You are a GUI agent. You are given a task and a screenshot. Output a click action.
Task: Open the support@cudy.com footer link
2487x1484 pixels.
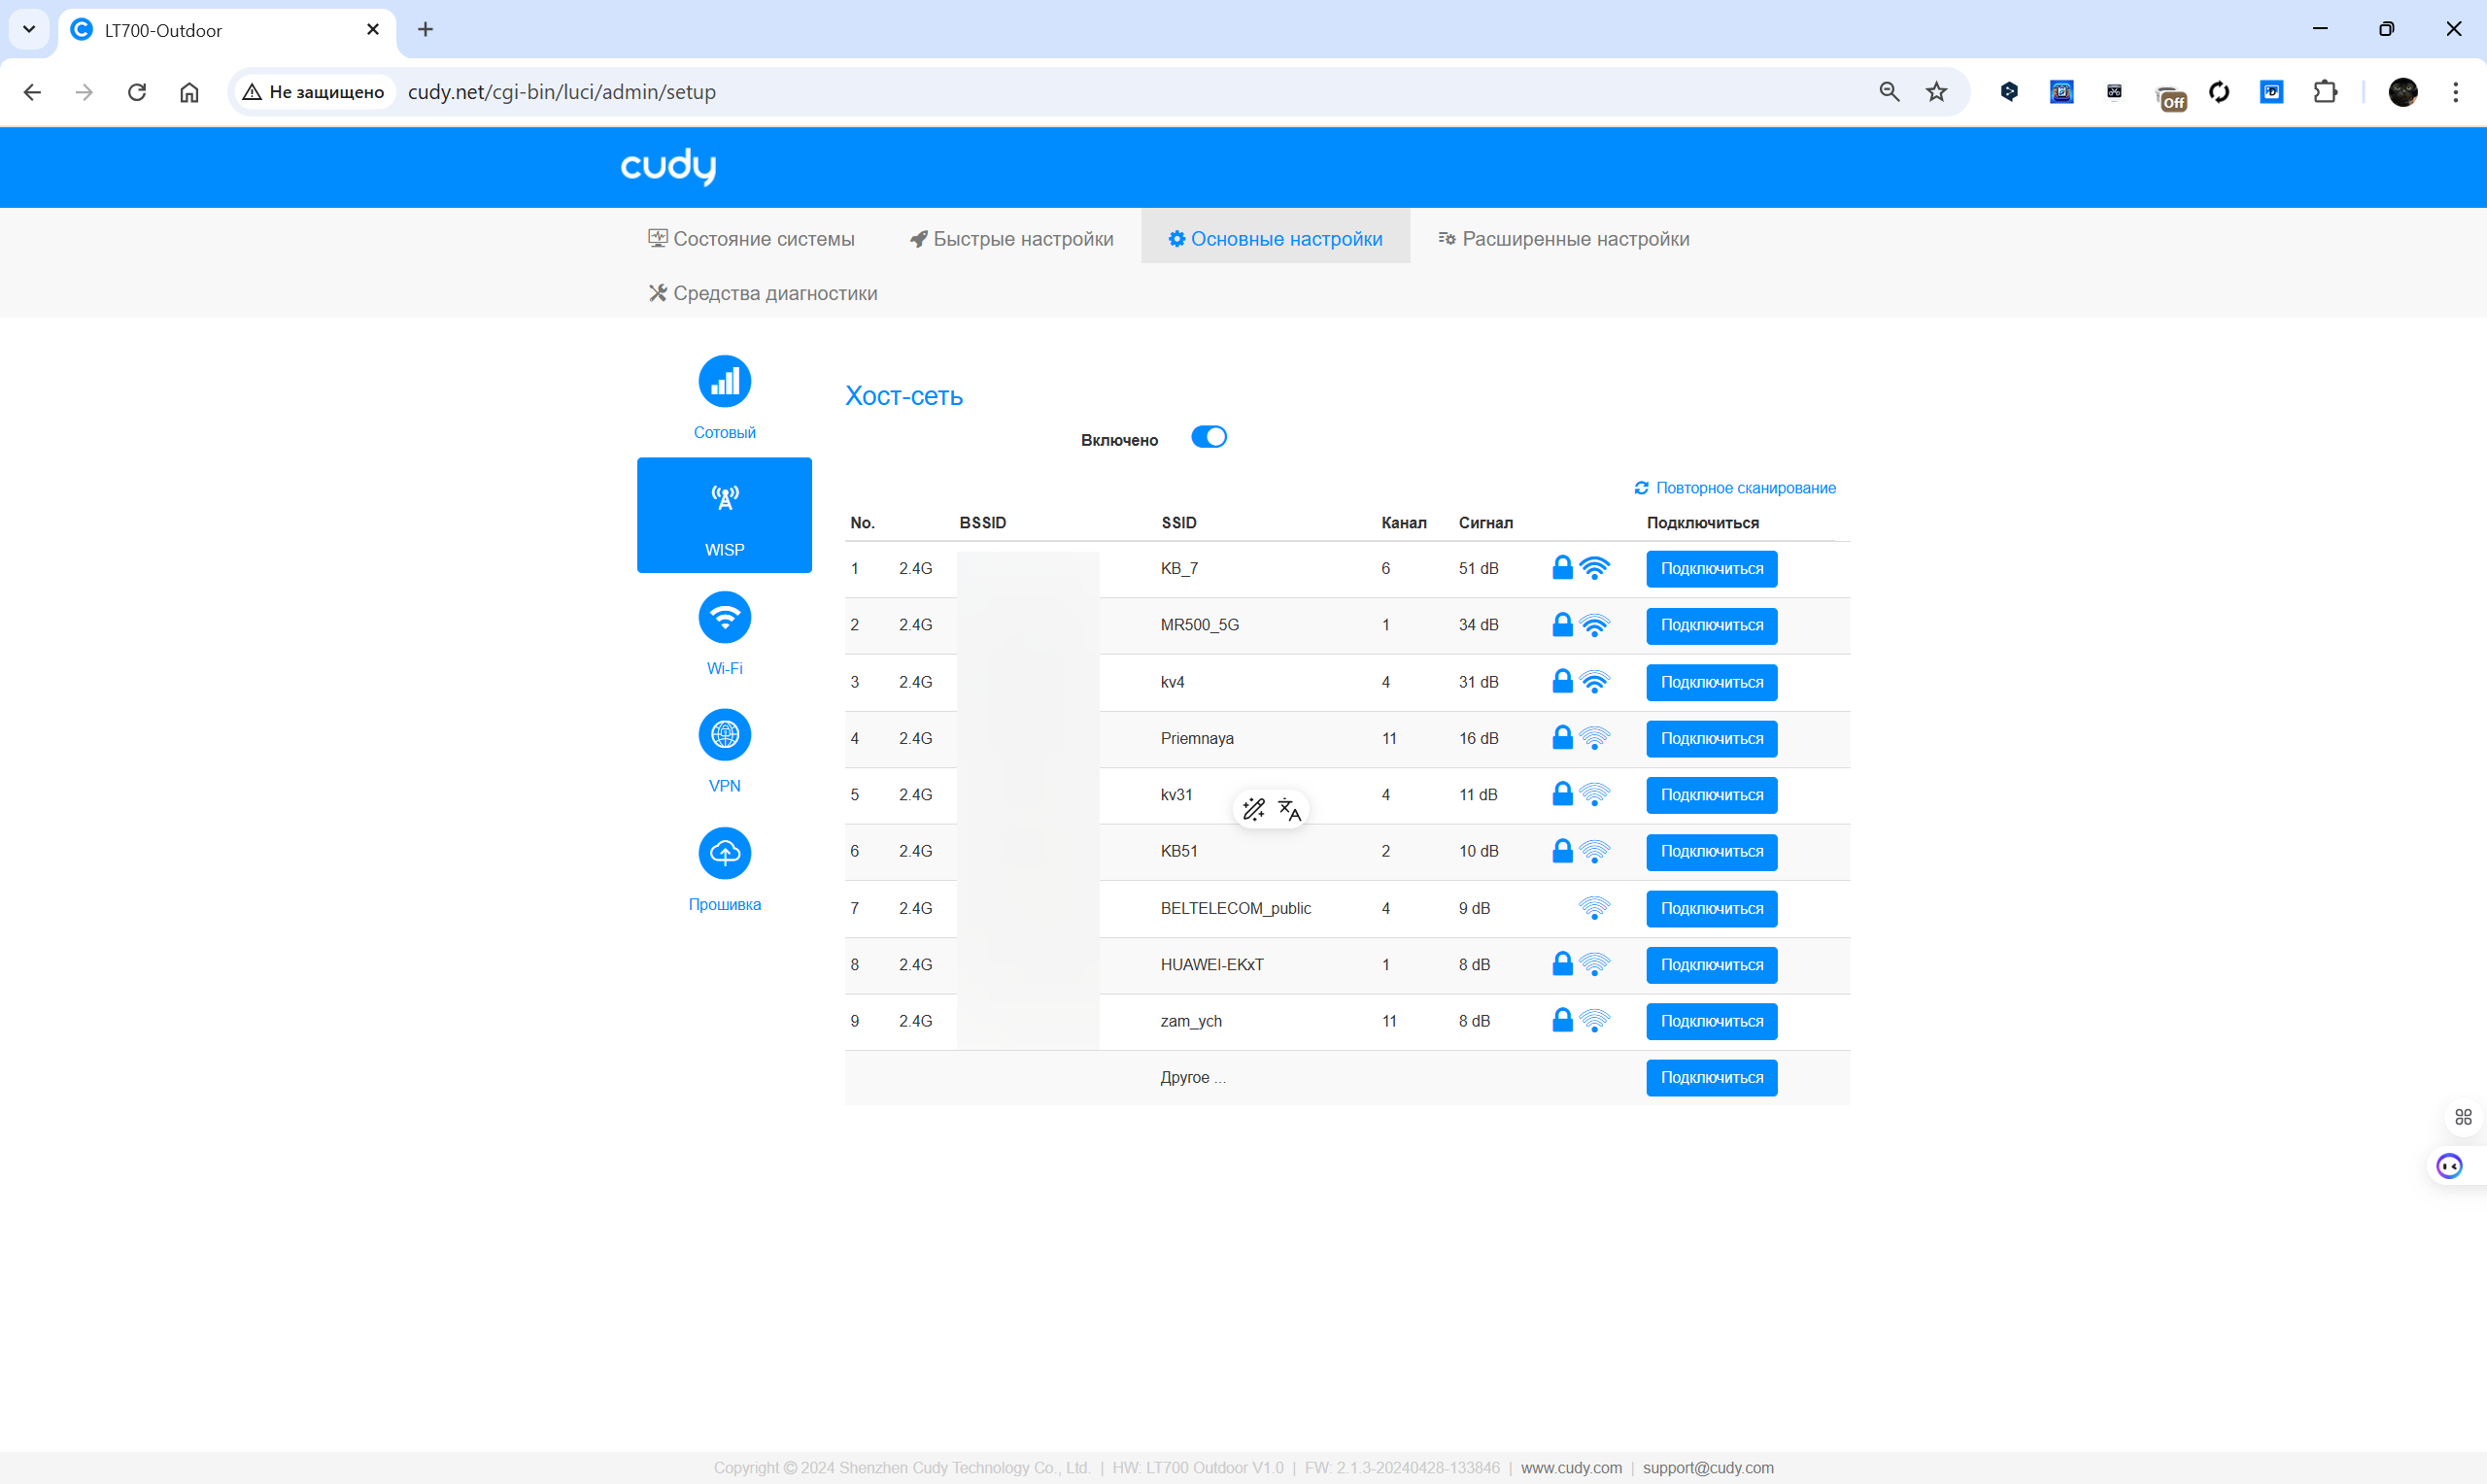[1707, 1467]
